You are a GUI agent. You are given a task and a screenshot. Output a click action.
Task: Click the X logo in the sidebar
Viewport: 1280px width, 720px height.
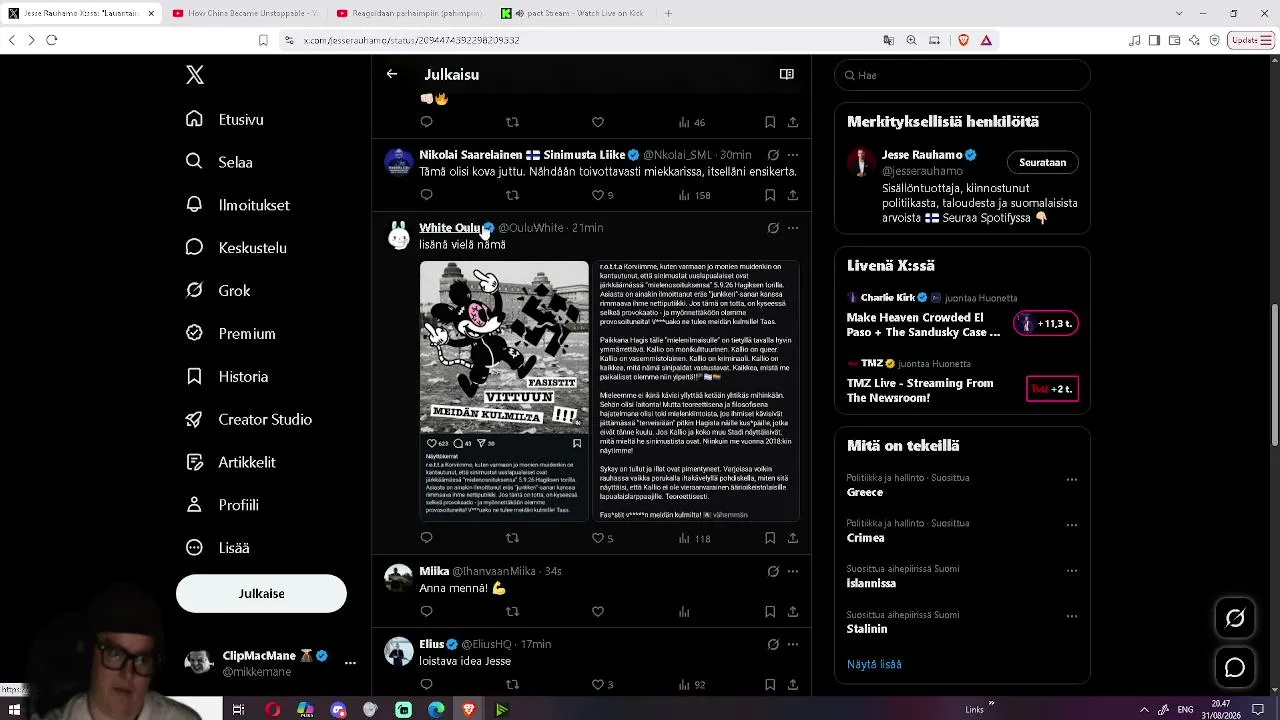tap(195, 75)
